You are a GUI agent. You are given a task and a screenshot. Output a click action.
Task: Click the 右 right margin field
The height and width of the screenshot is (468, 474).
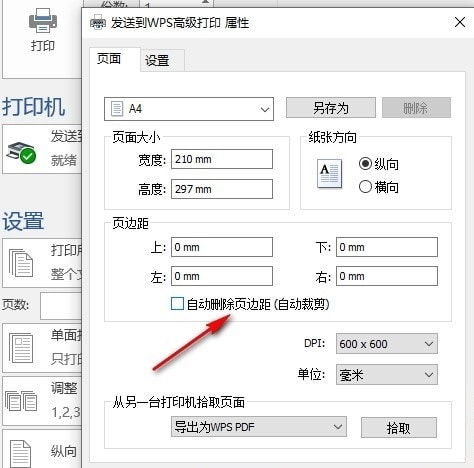(x=387, y=276)
